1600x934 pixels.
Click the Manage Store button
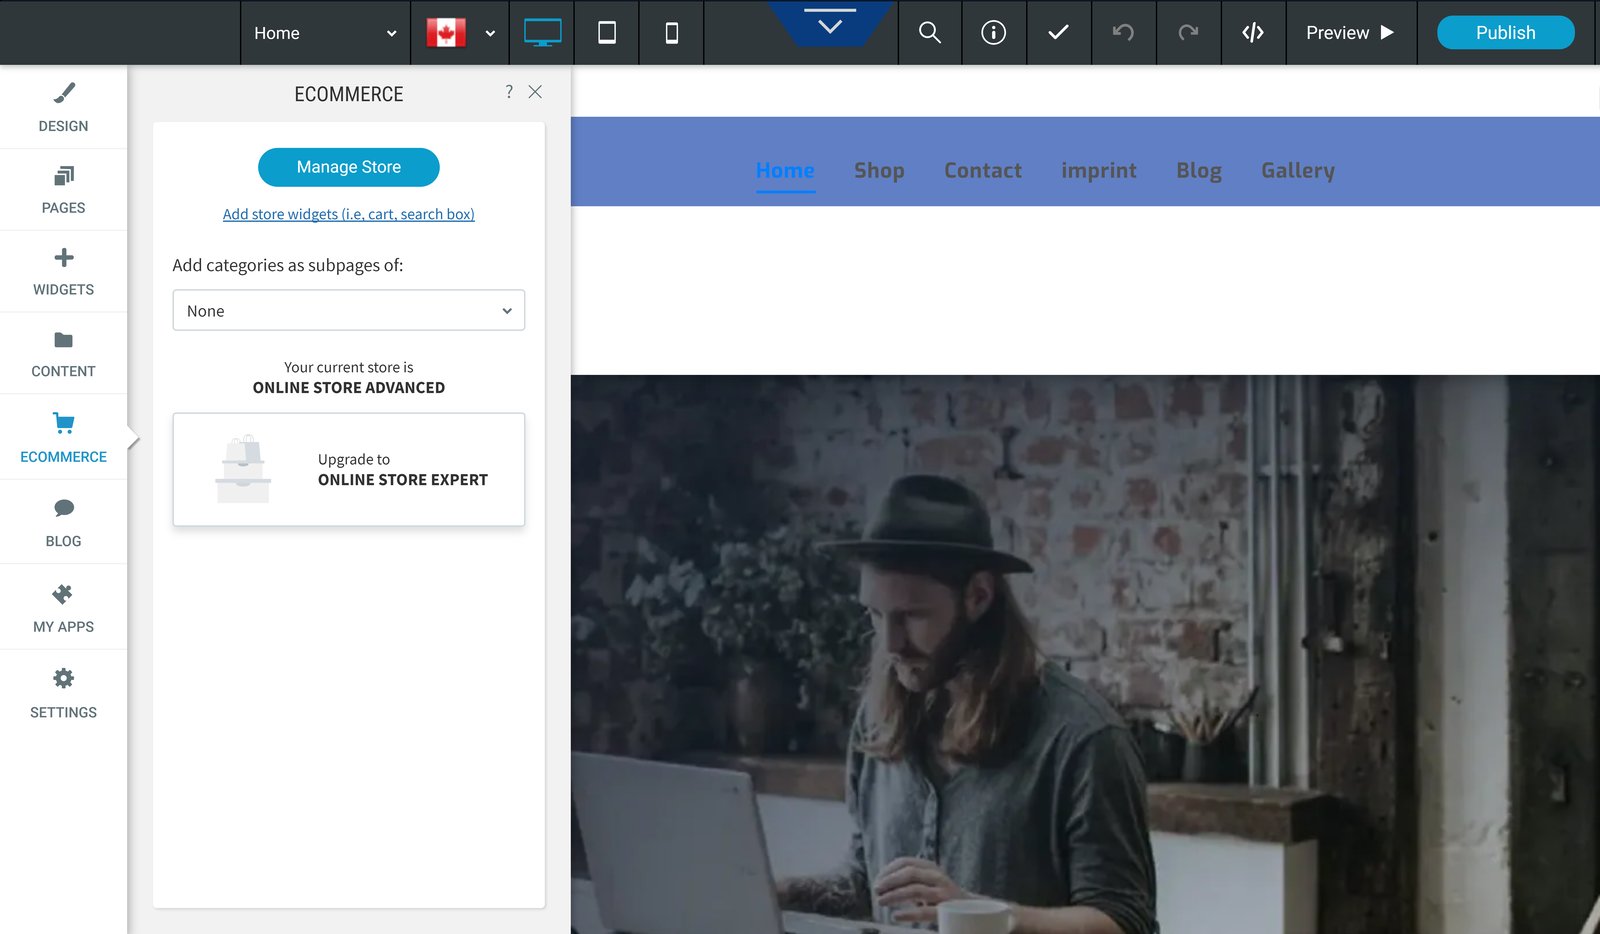(349, 167)
